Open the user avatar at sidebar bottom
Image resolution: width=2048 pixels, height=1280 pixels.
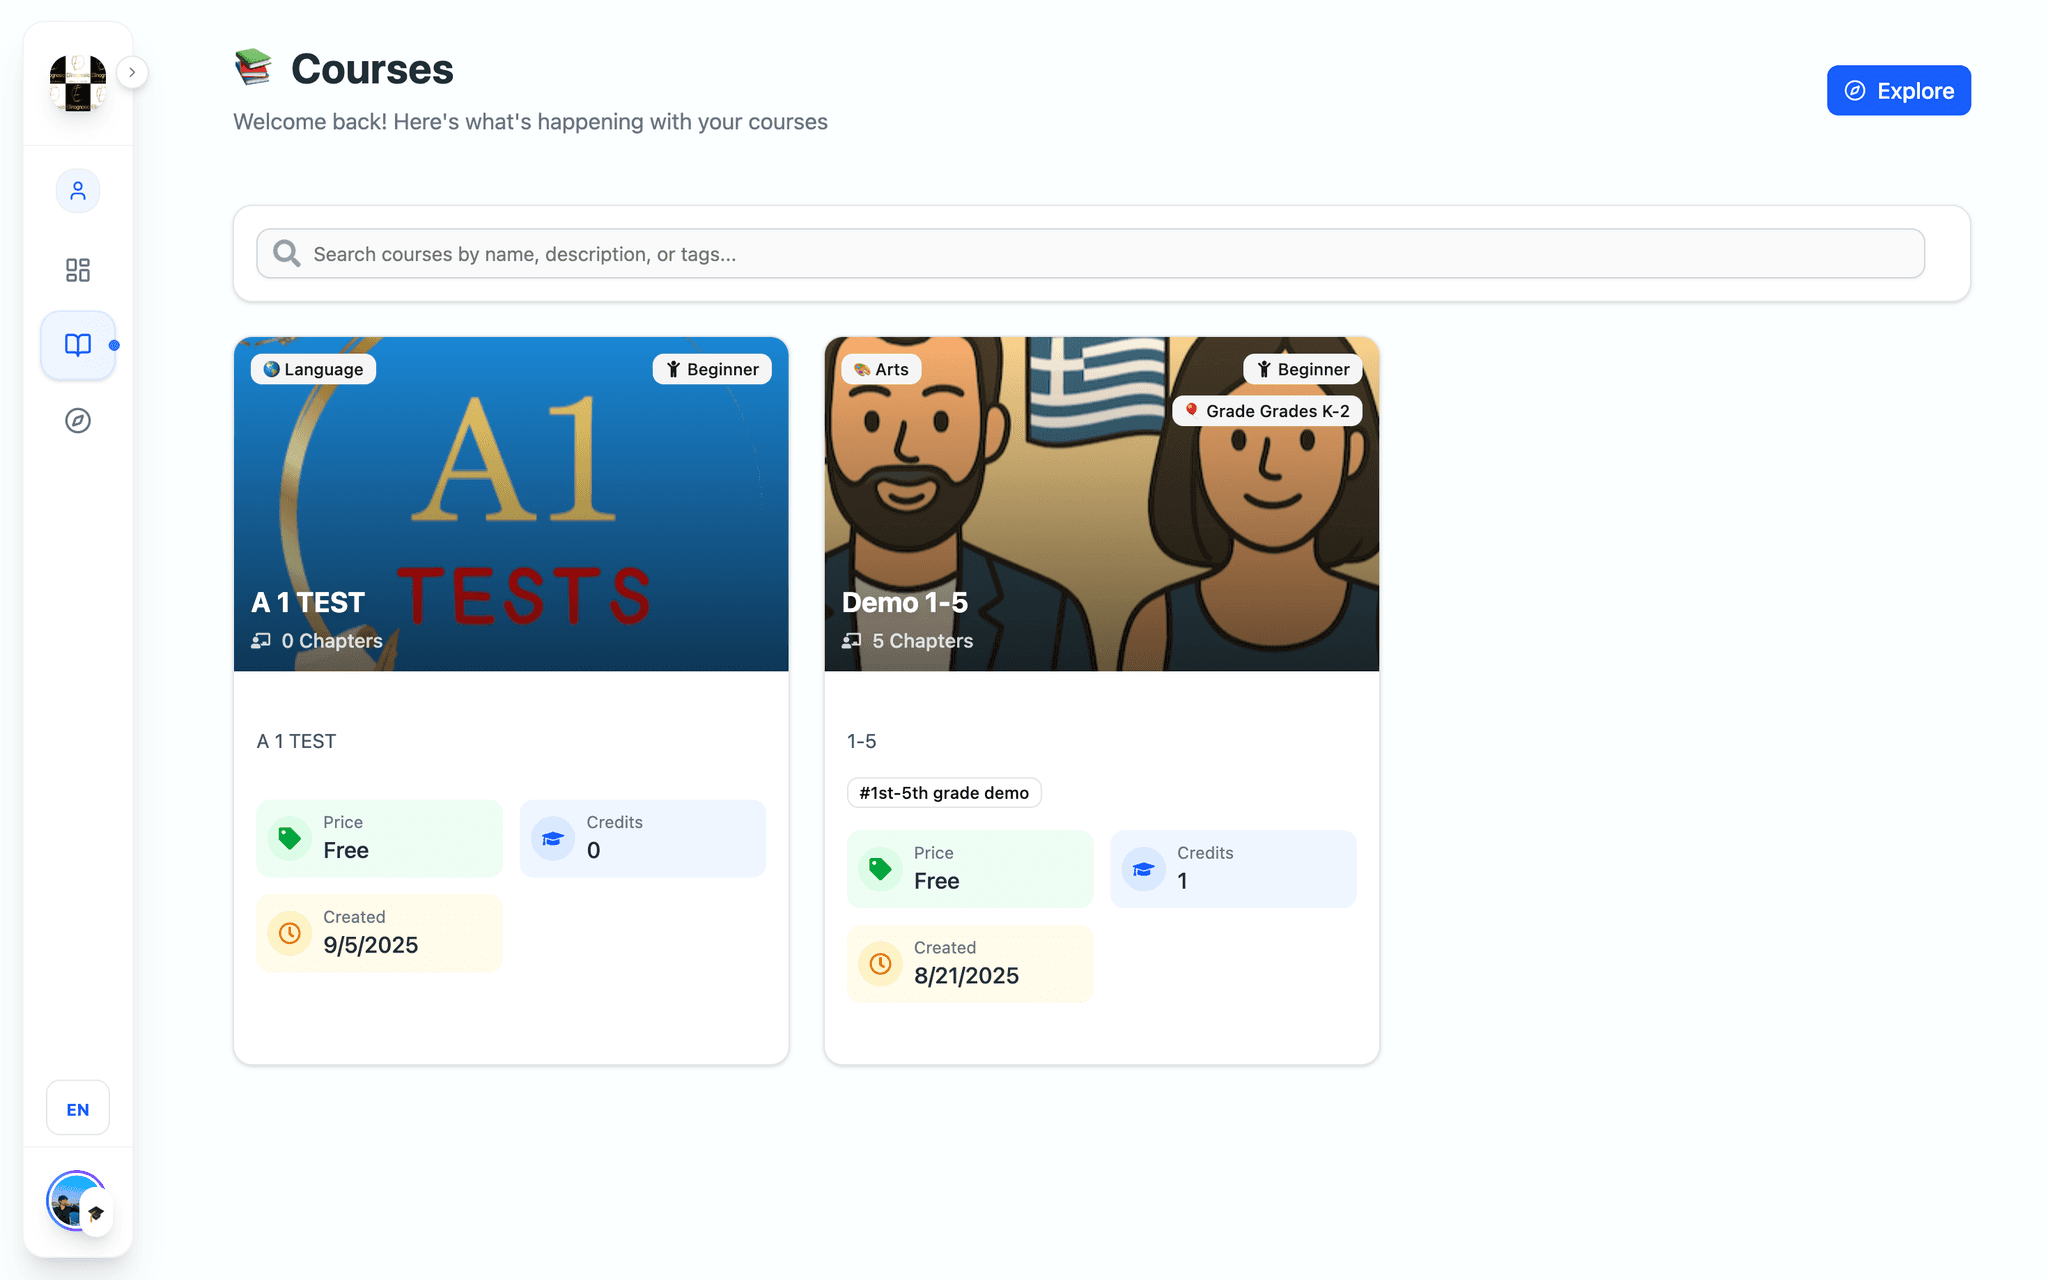[76, 1200]
